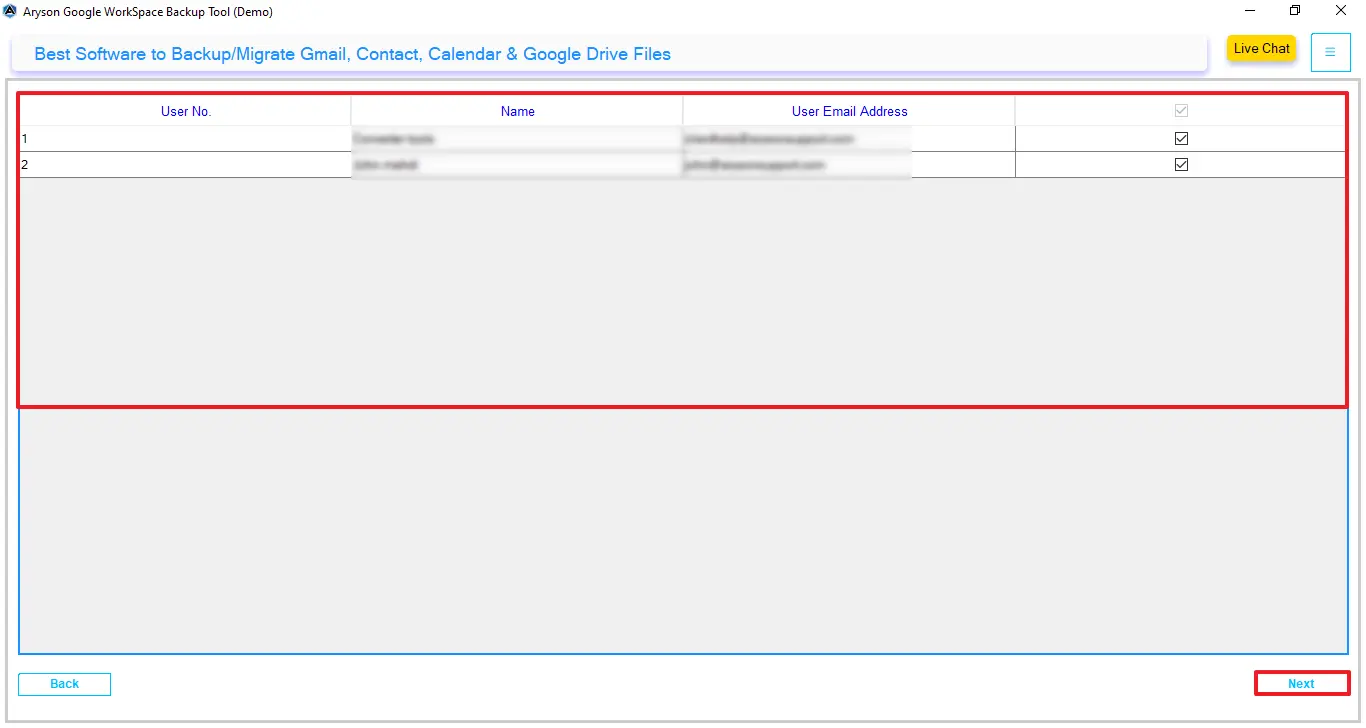Image resolution: width=1366 pixels, height=728 pixels.
Task: Maximize the application window
Action: (1295, 10)
